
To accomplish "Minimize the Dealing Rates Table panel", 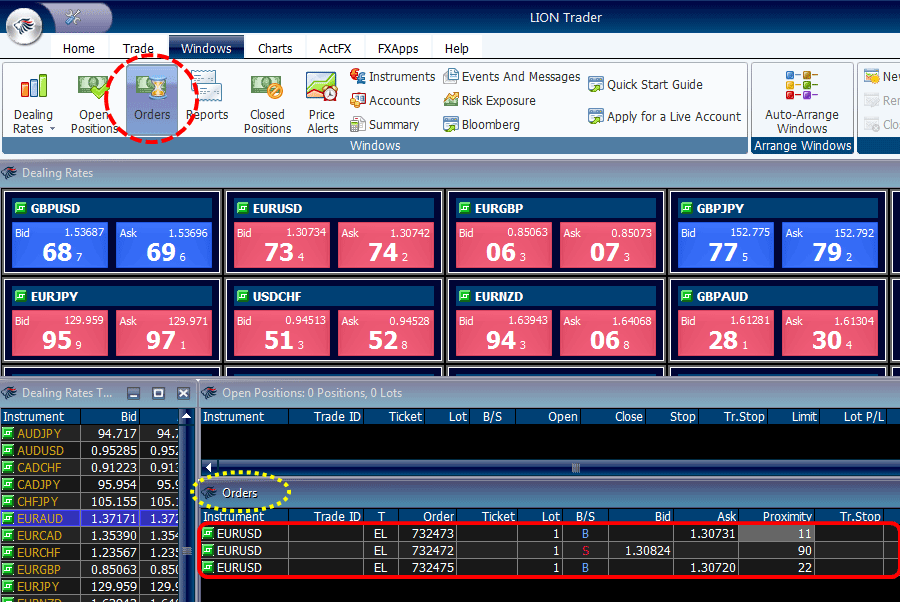I will click(x=133, y=393).
